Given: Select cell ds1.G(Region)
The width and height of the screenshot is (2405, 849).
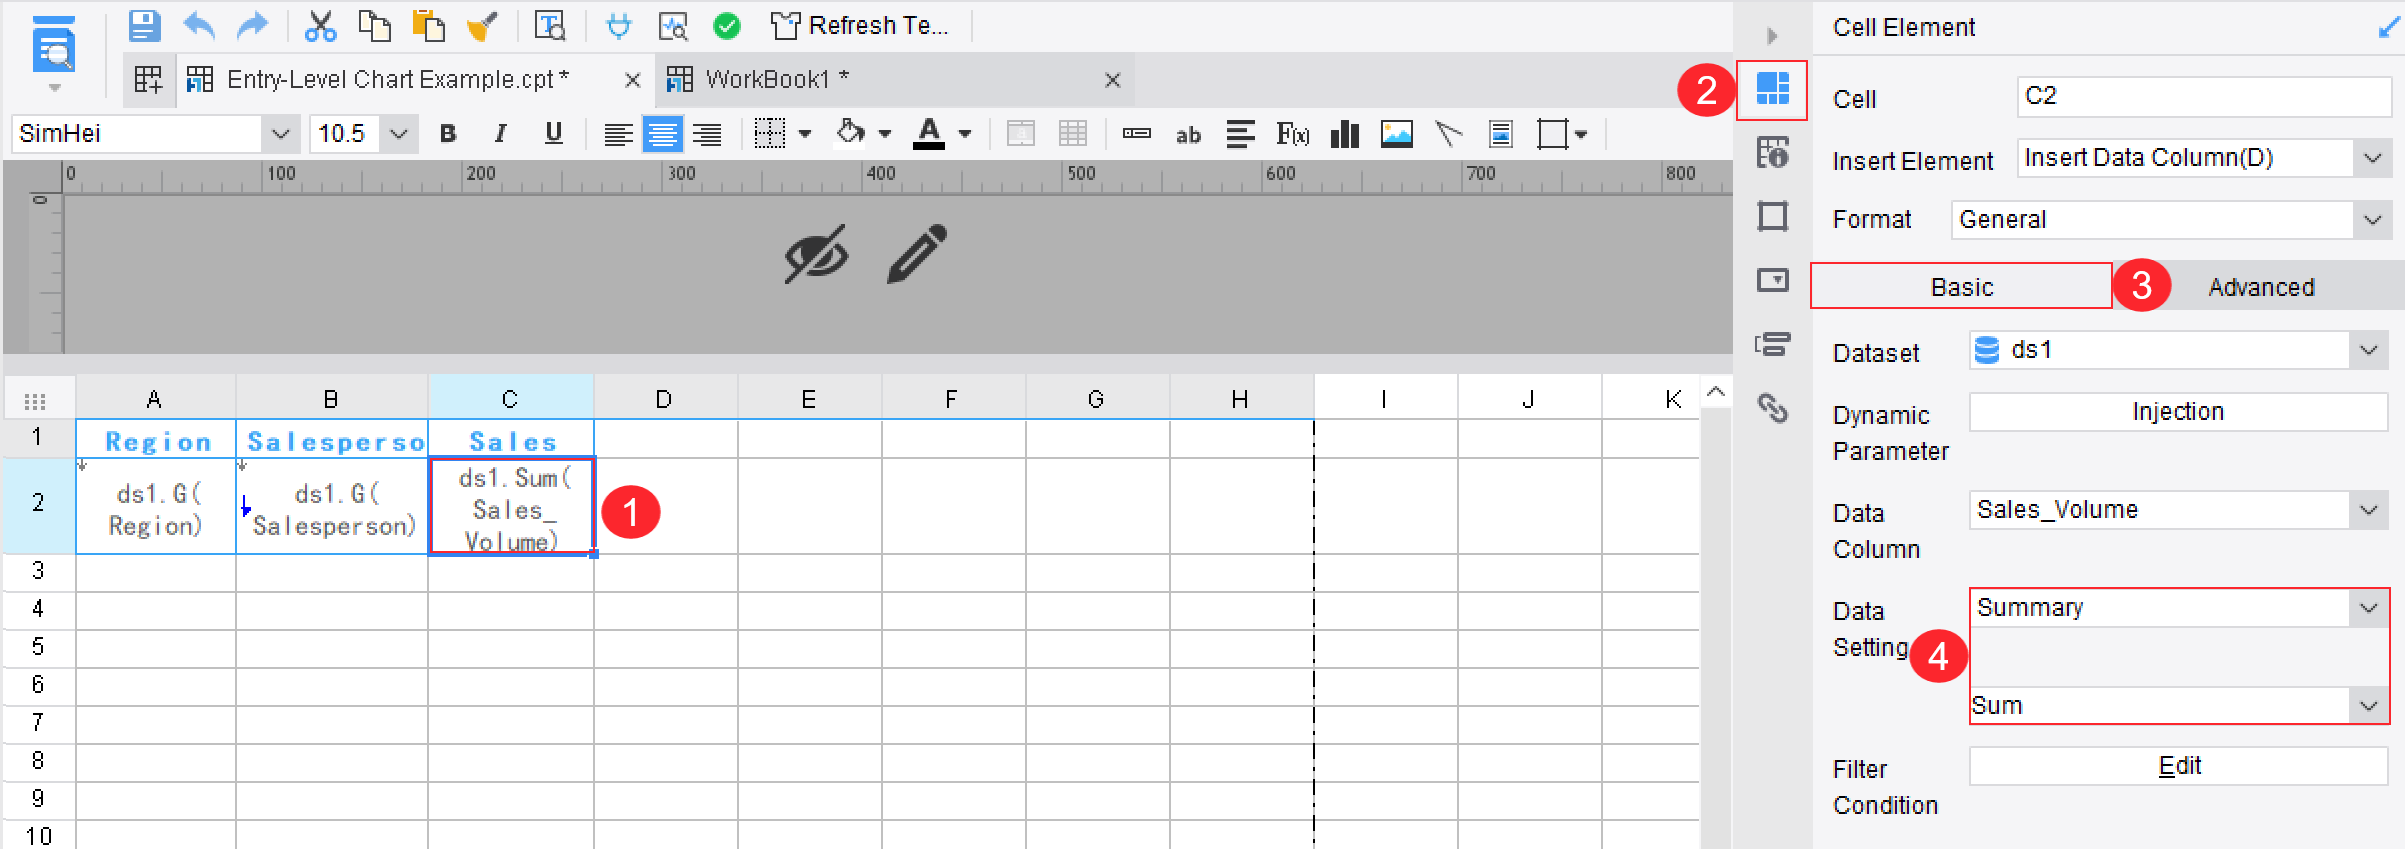Looking at the screenshot, I should [x=156, y=507].
